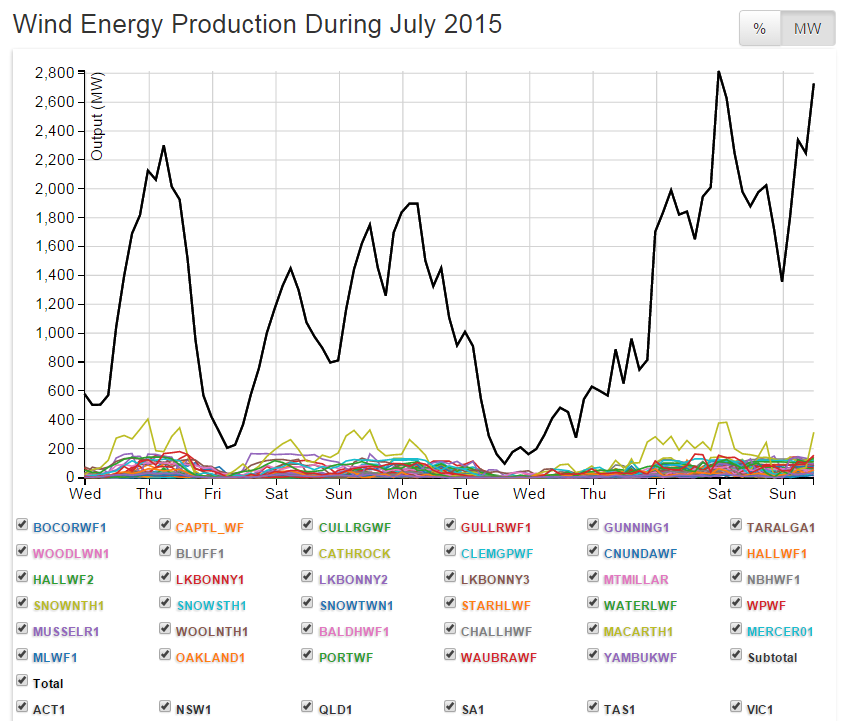
Task: Toggle the CAPTL_WF series checkbox
Action: [x=166, y=526]
